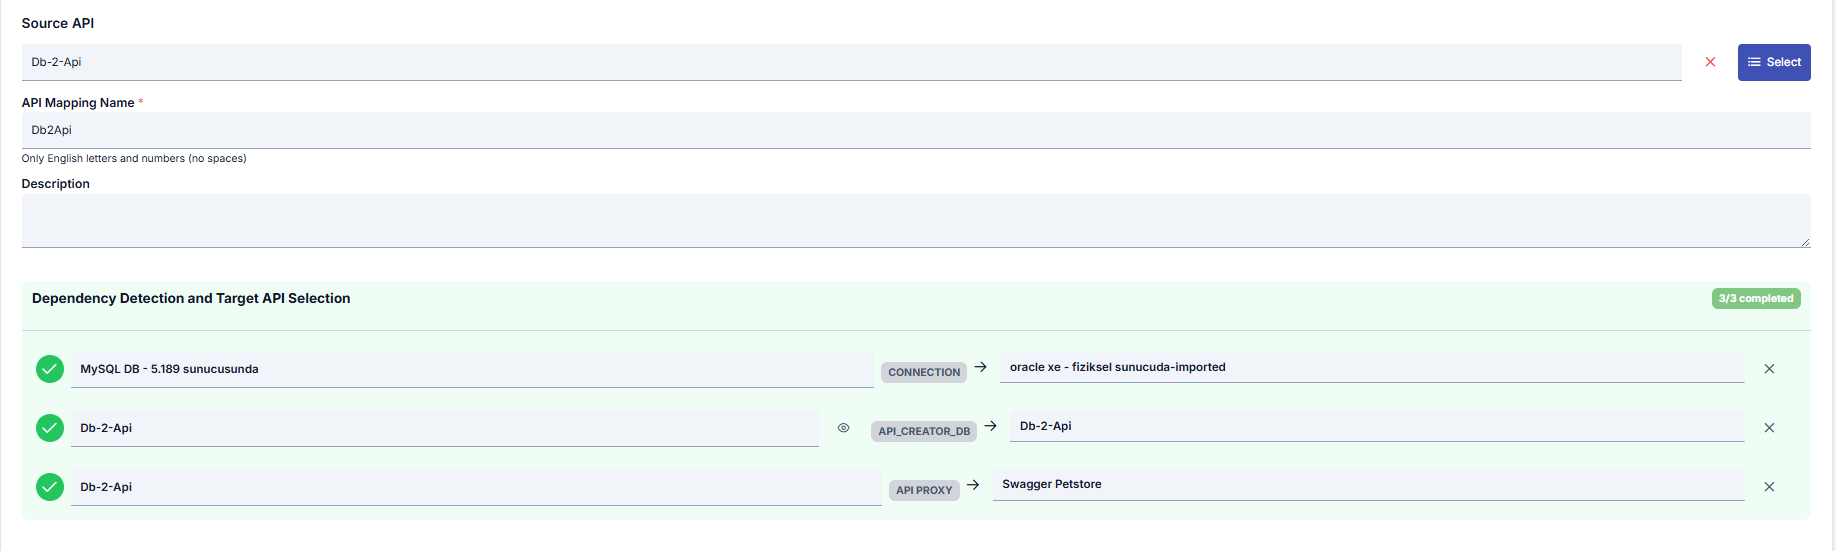
Task: Click the Source API Db-2-Api field
Action: click(852, 62)
